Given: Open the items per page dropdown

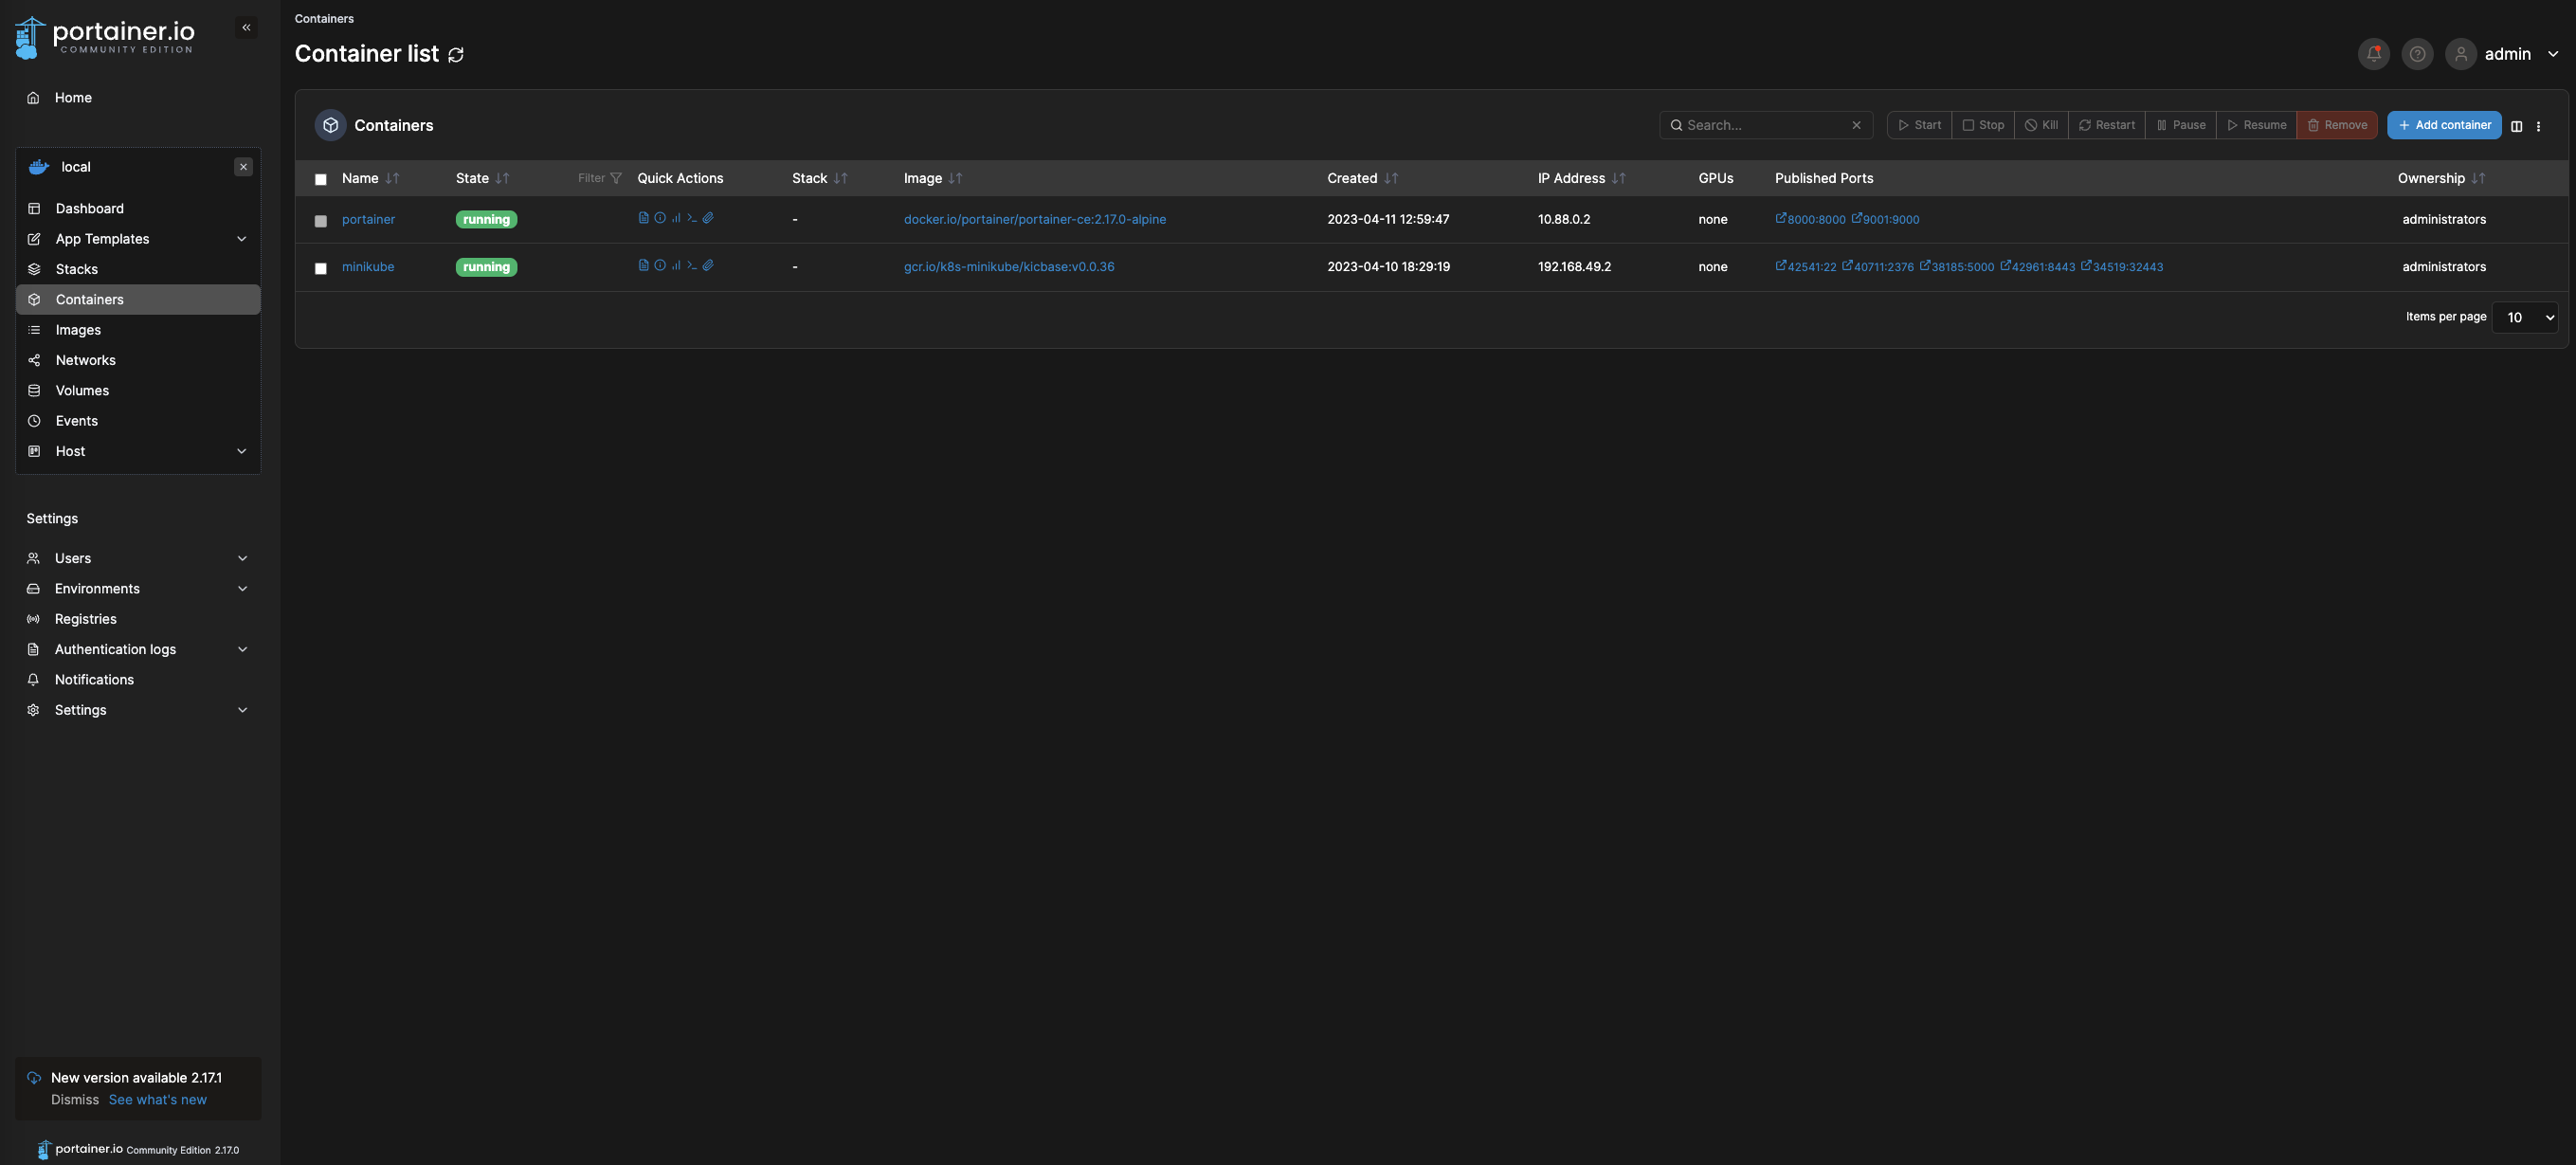Looking at the screenshot, I should [x=2524, y=317].
